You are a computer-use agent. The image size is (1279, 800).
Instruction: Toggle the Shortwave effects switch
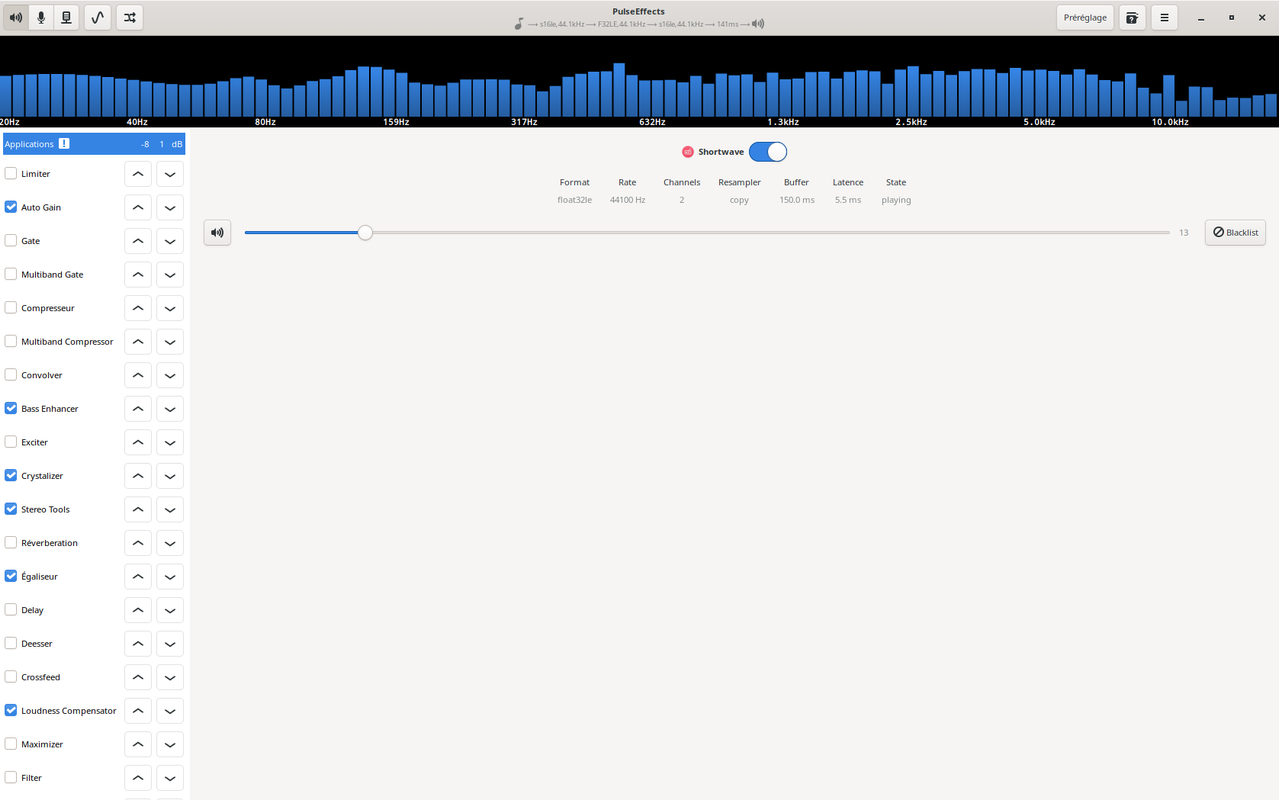click(768, 152)
